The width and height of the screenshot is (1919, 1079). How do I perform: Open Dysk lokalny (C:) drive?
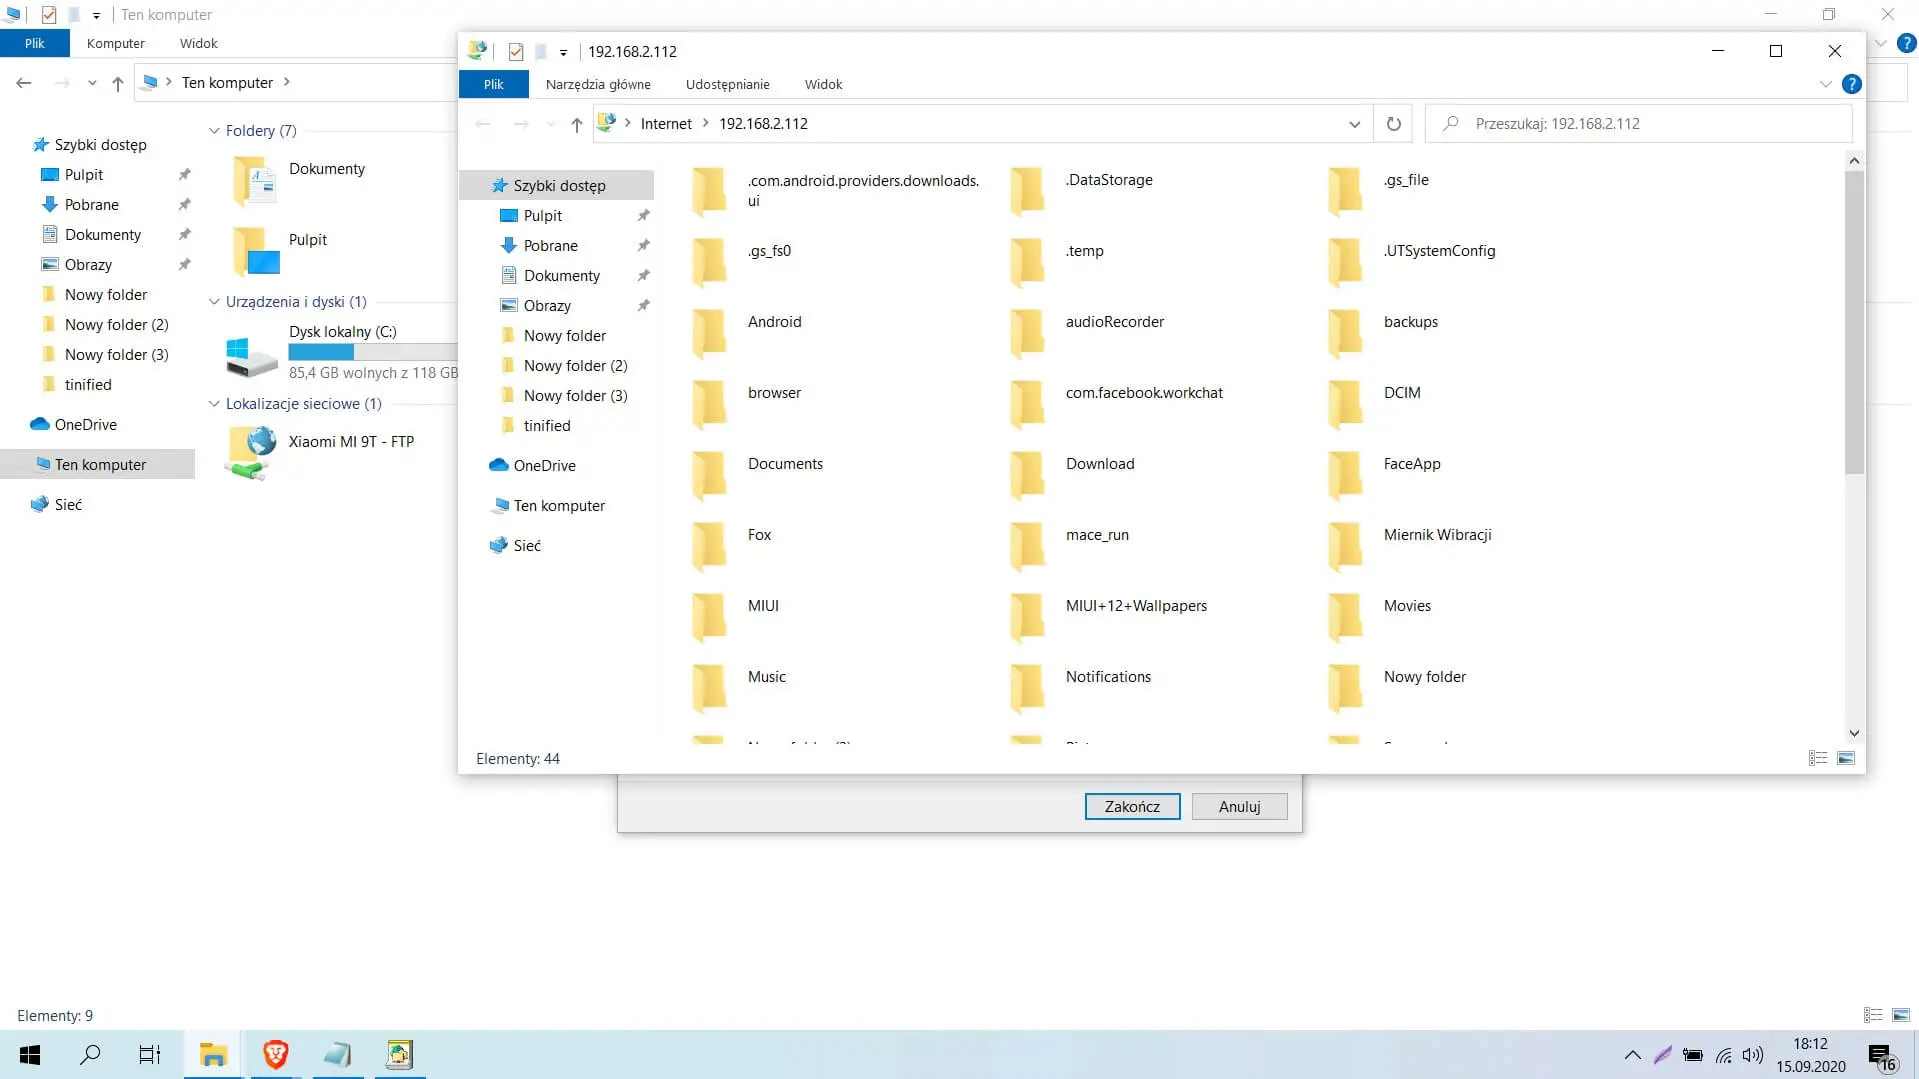[341, 331]
